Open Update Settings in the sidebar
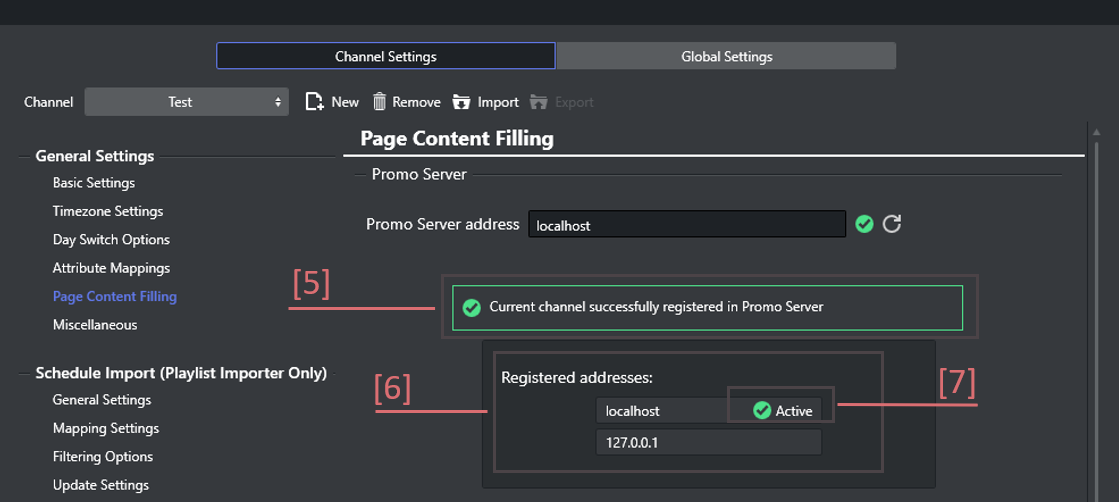This screenshot has width=1119, height=502. coord(101,485)
